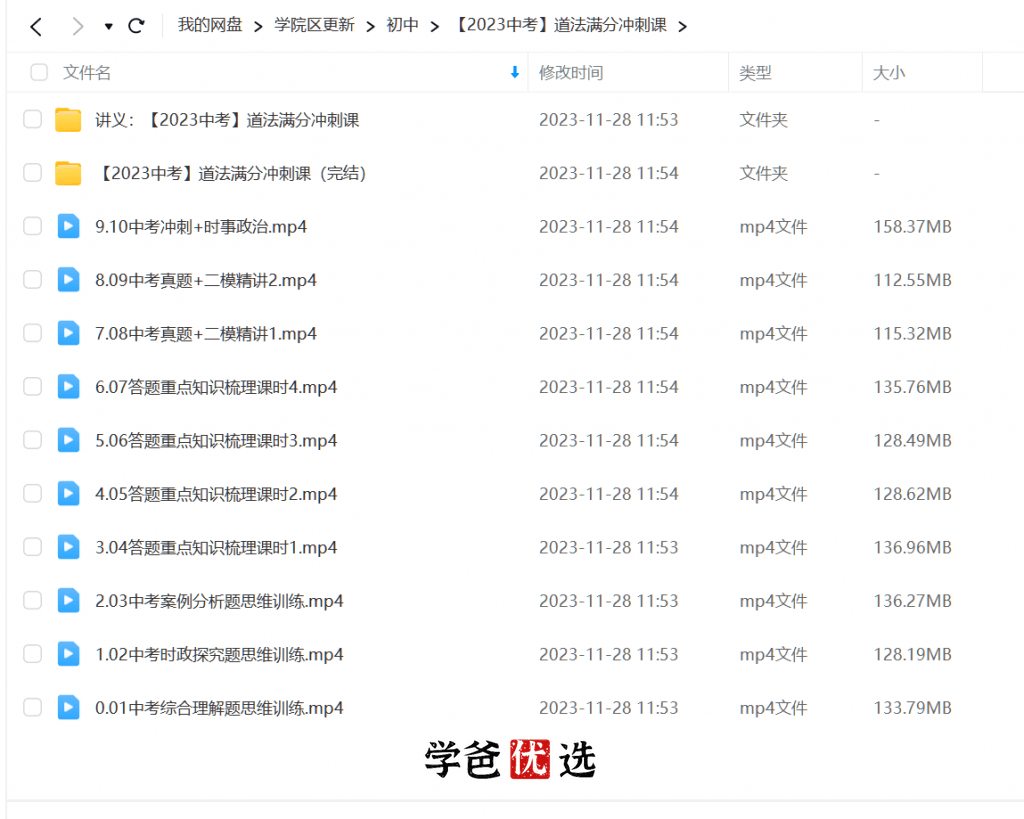This screenshot has height=819, width=1024.
Task: Check 6.07答题重点知识梳理课时4.mp4 checkbox
Action: (33, 387)
